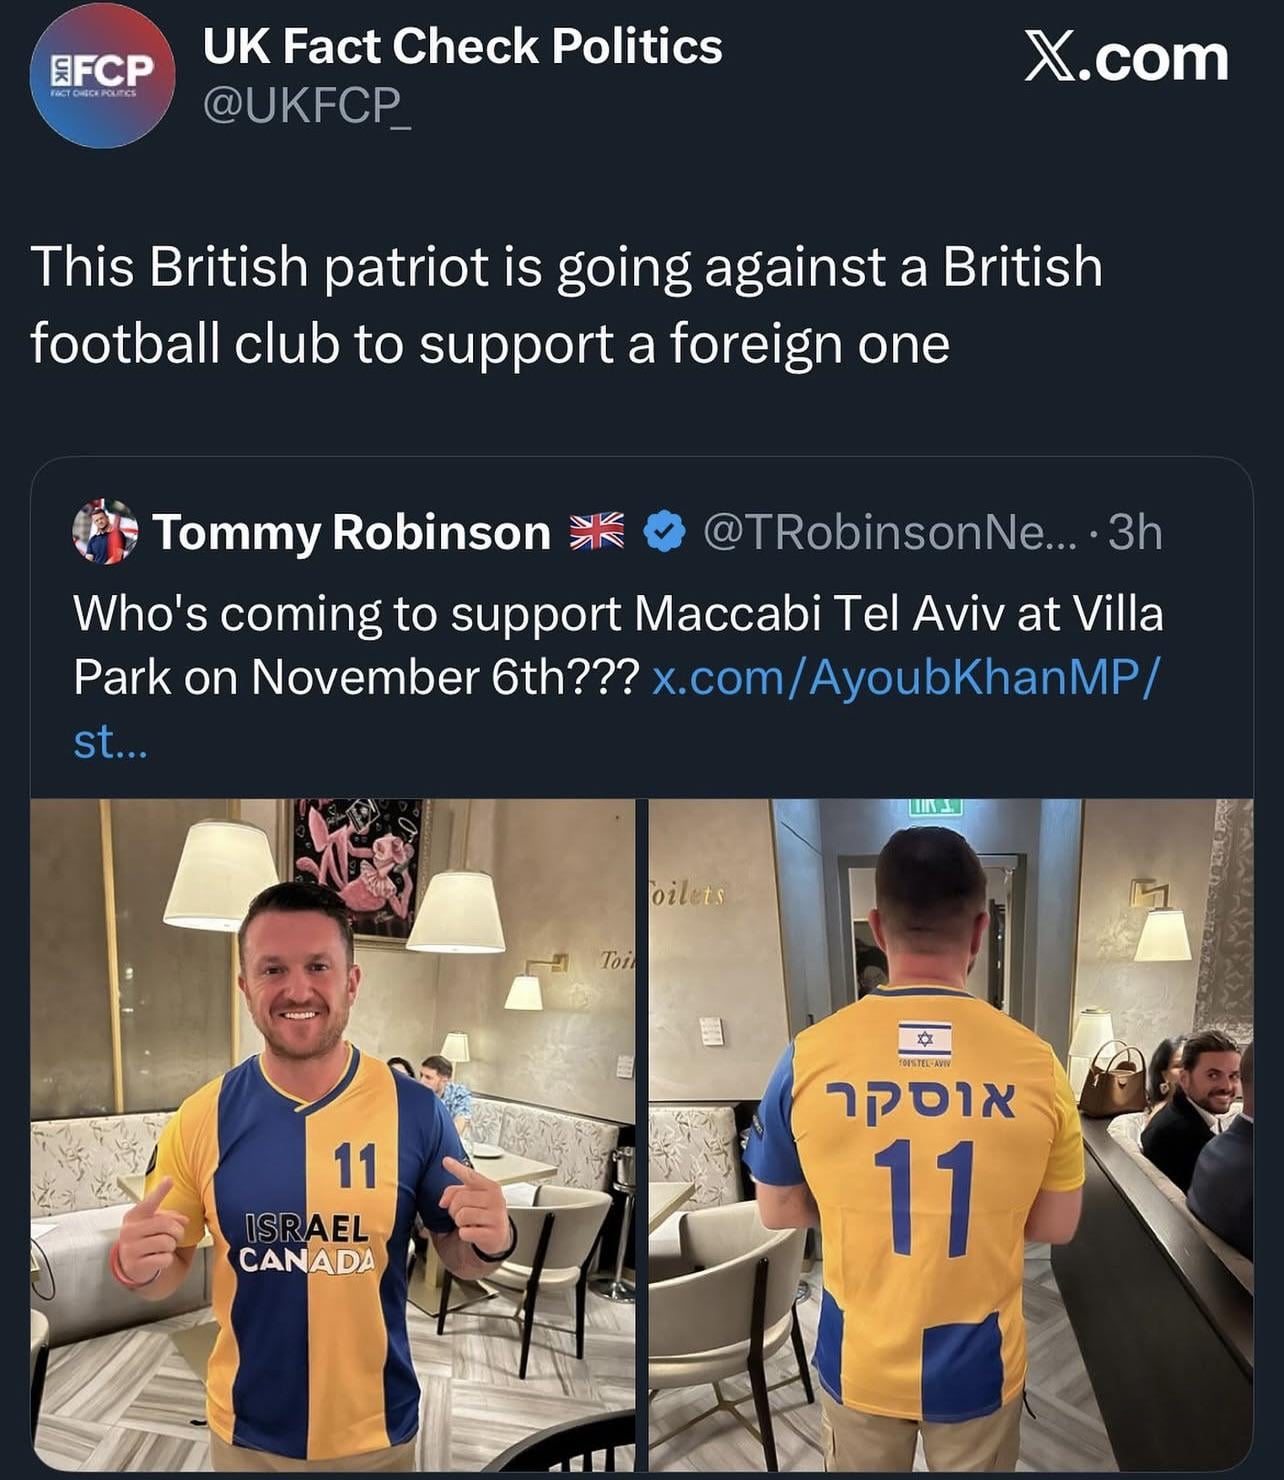Click the 3h timestamp

point(1135,532)
